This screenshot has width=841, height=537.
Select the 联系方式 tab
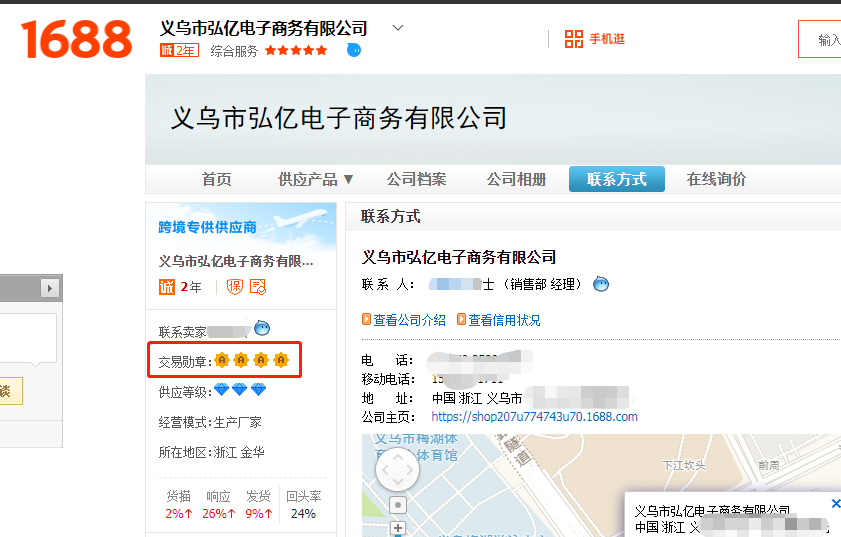point(617,179)
